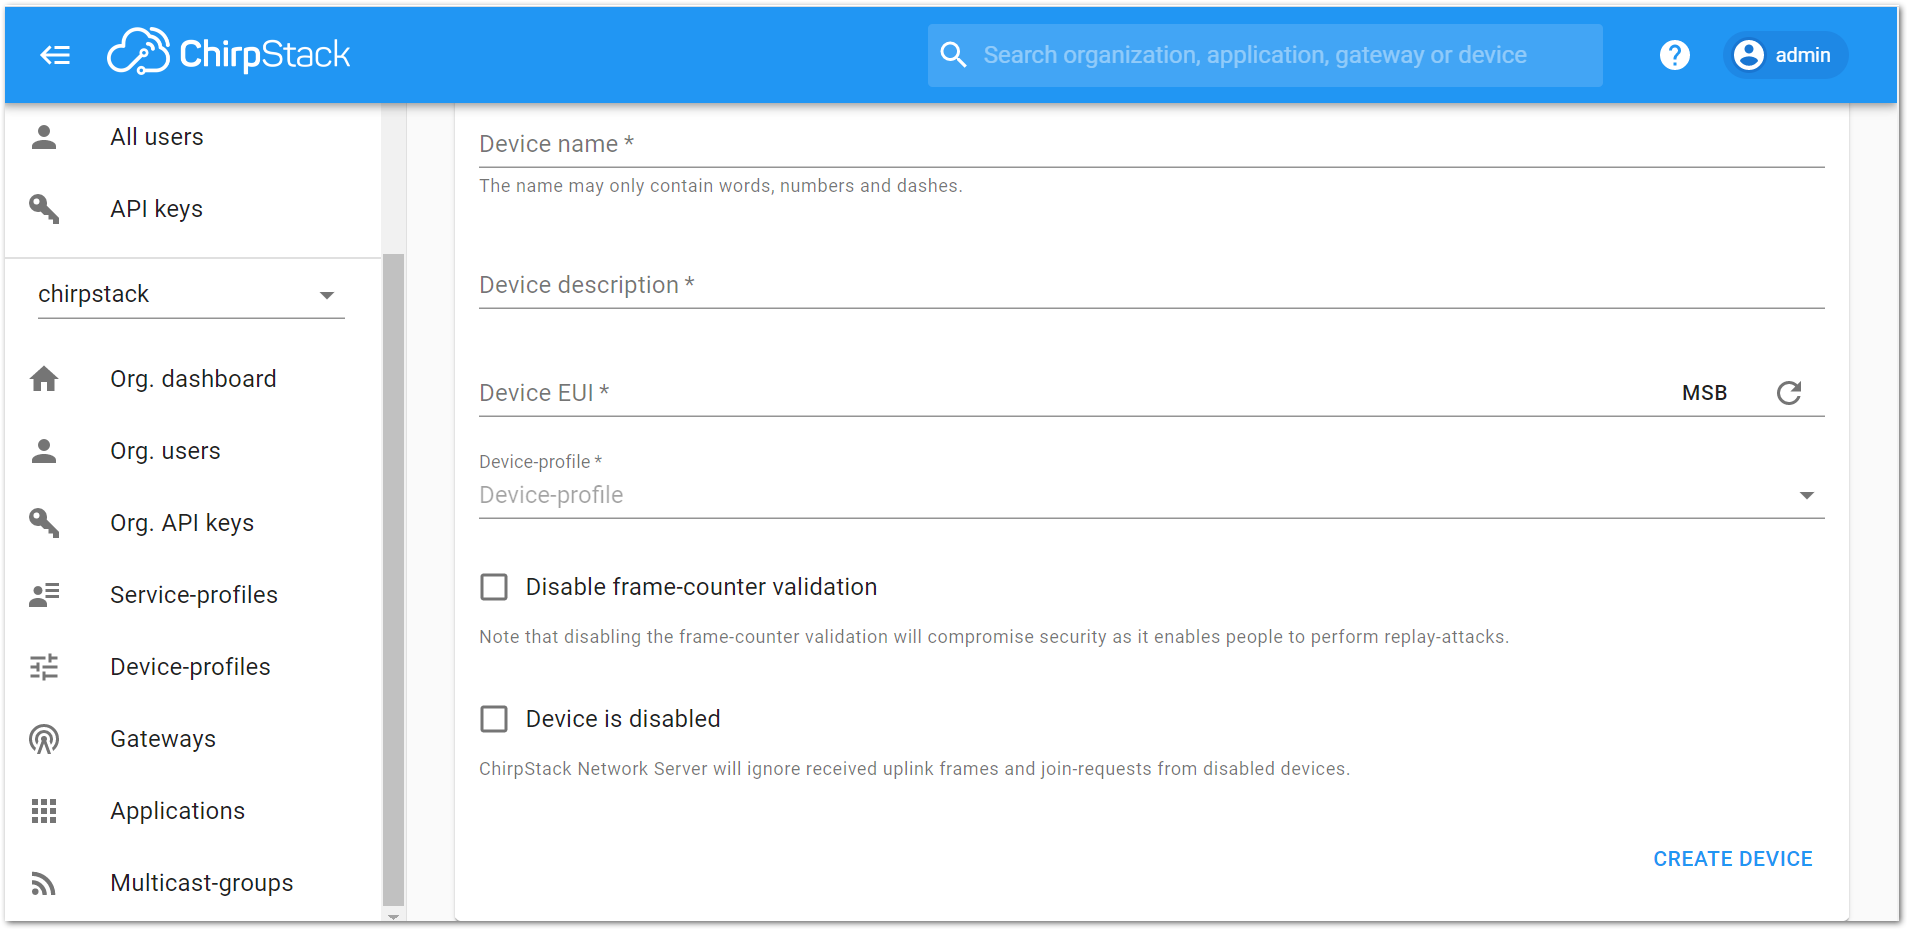Click the All users person icon
1908x930 pixels.
[x=44, y=137]
